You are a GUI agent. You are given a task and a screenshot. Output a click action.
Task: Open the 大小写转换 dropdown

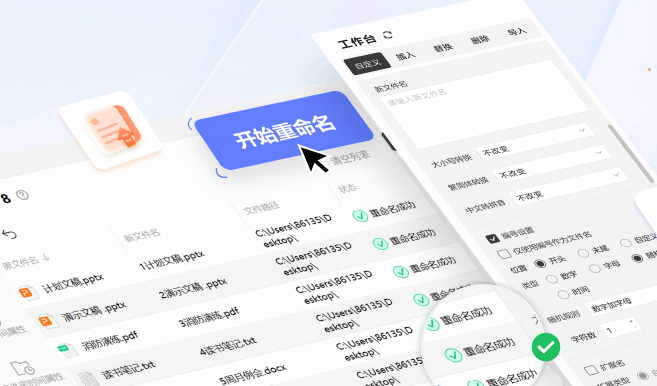[534, 142]
